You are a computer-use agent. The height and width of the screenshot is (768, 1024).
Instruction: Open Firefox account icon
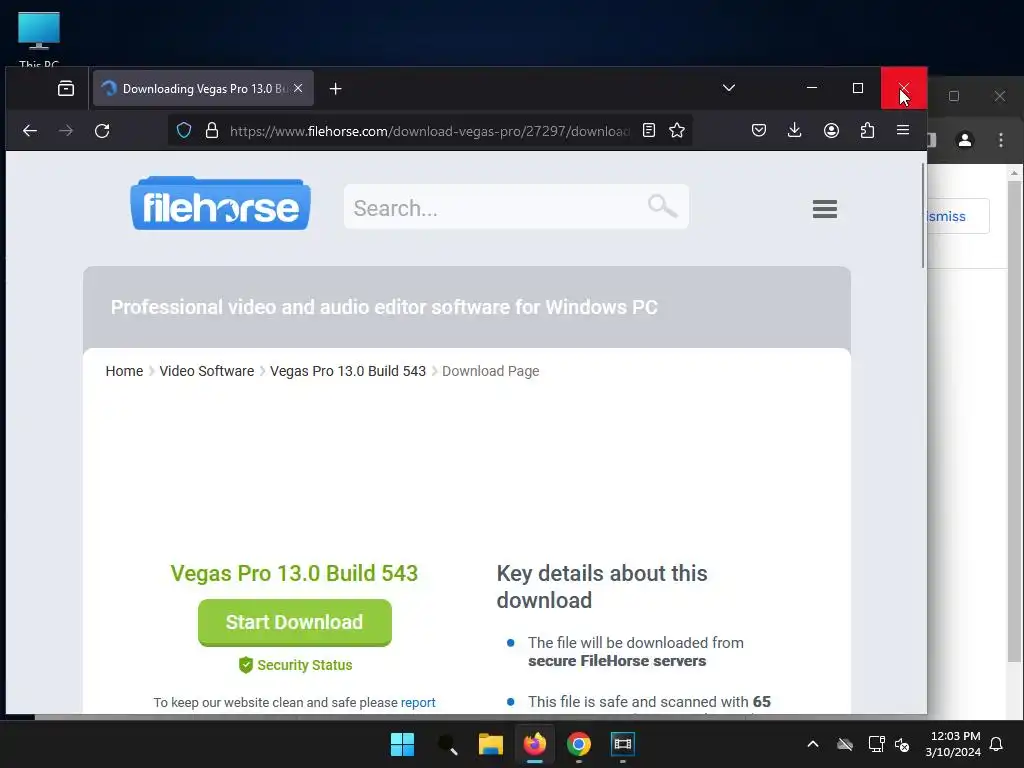tap(831, 131)
